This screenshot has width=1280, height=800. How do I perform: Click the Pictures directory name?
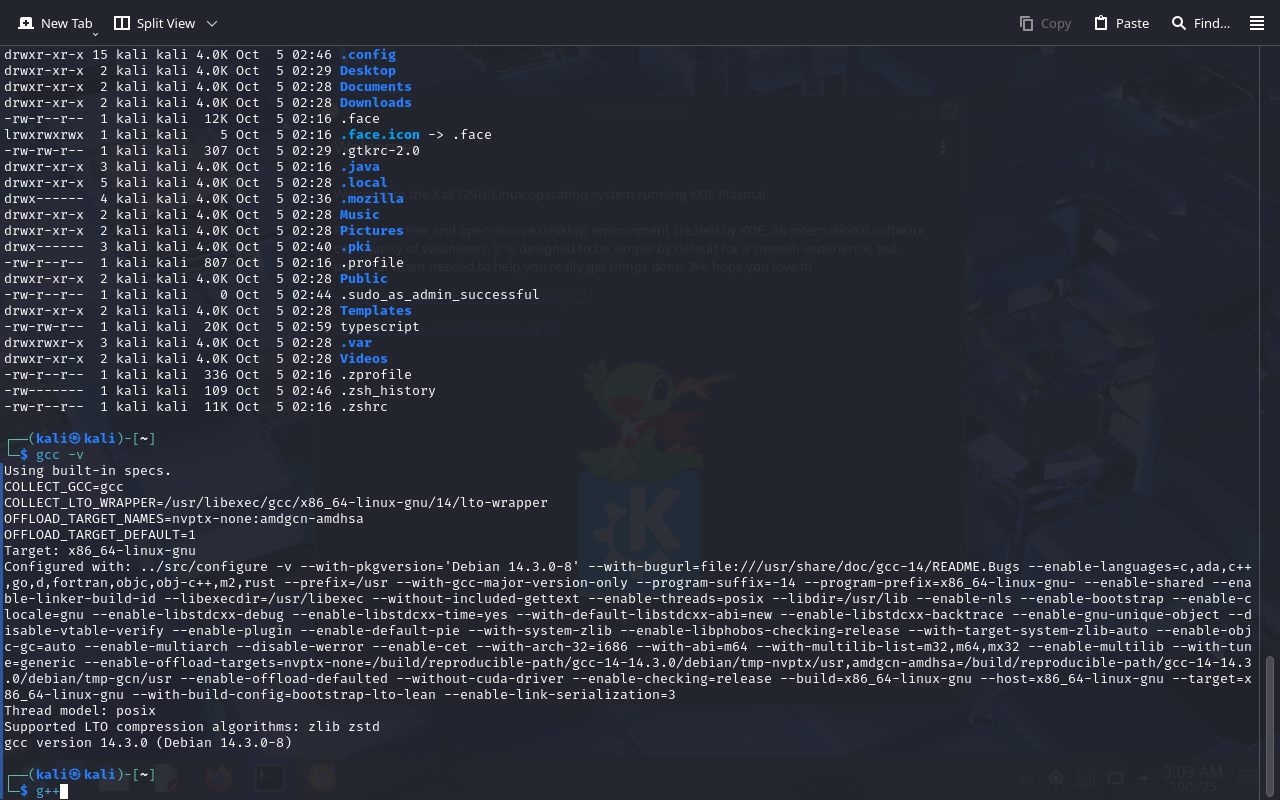pos(371,231)
